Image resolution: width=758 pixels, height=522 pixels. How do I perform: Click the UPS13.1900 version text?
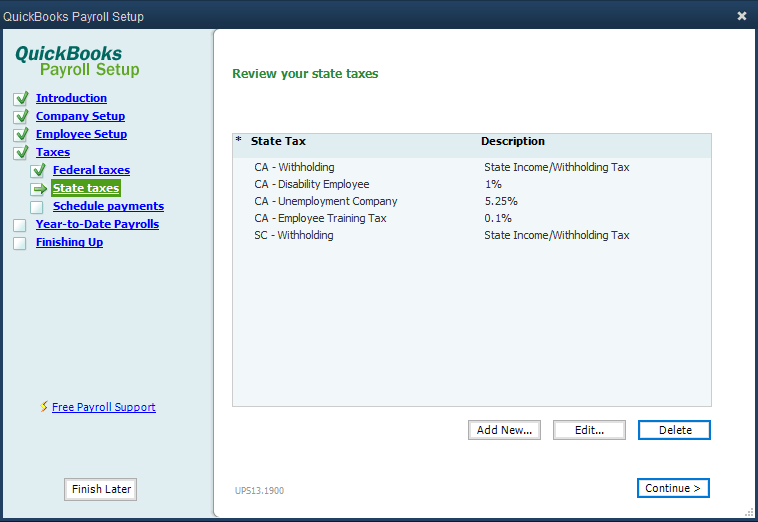259,491
